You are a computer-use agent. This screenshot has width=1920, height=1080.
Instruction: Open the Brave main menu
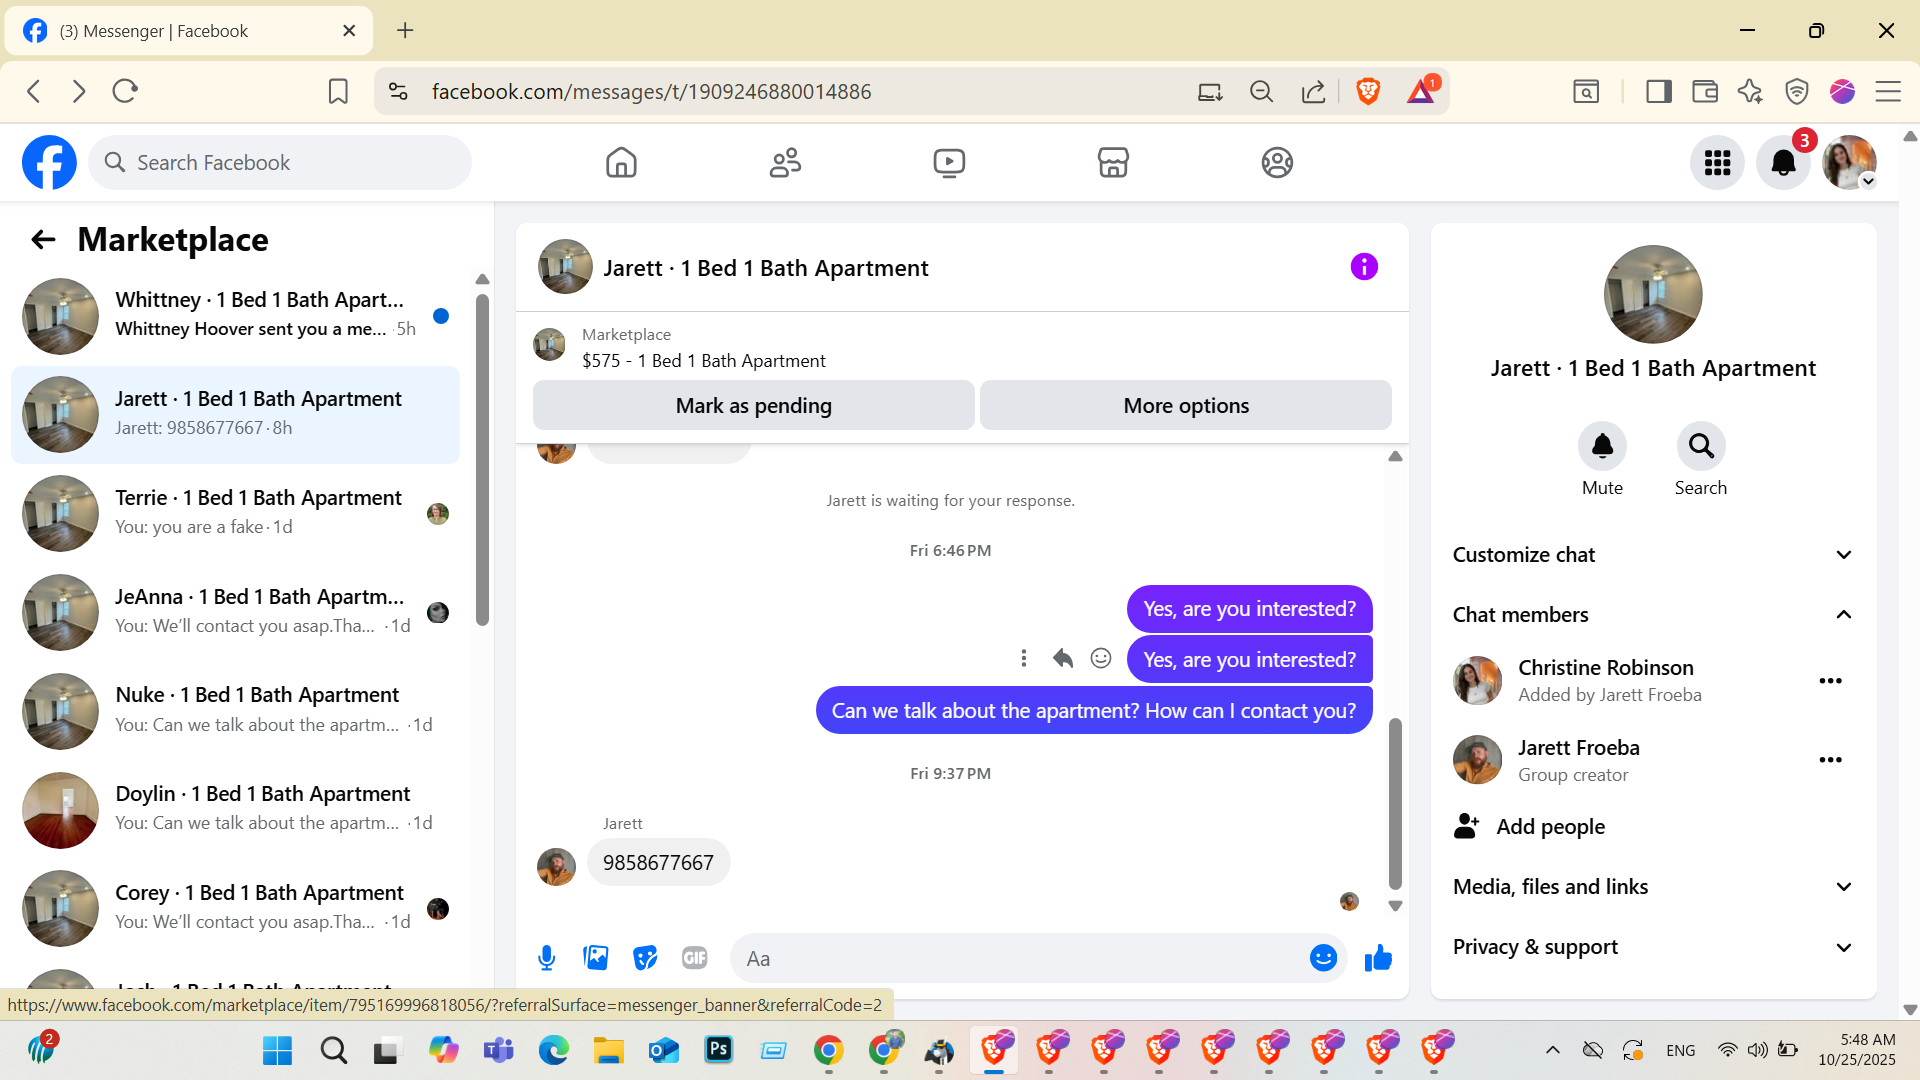coord(1888,92)
